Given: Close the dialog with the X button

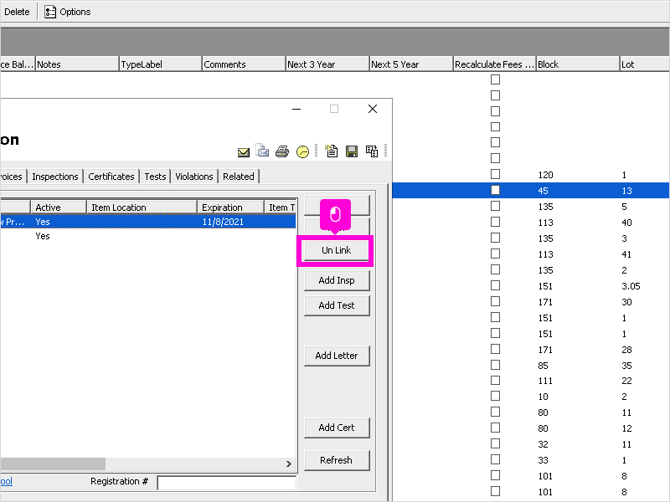Looking at the screenshot, I should tap(373, 109).
